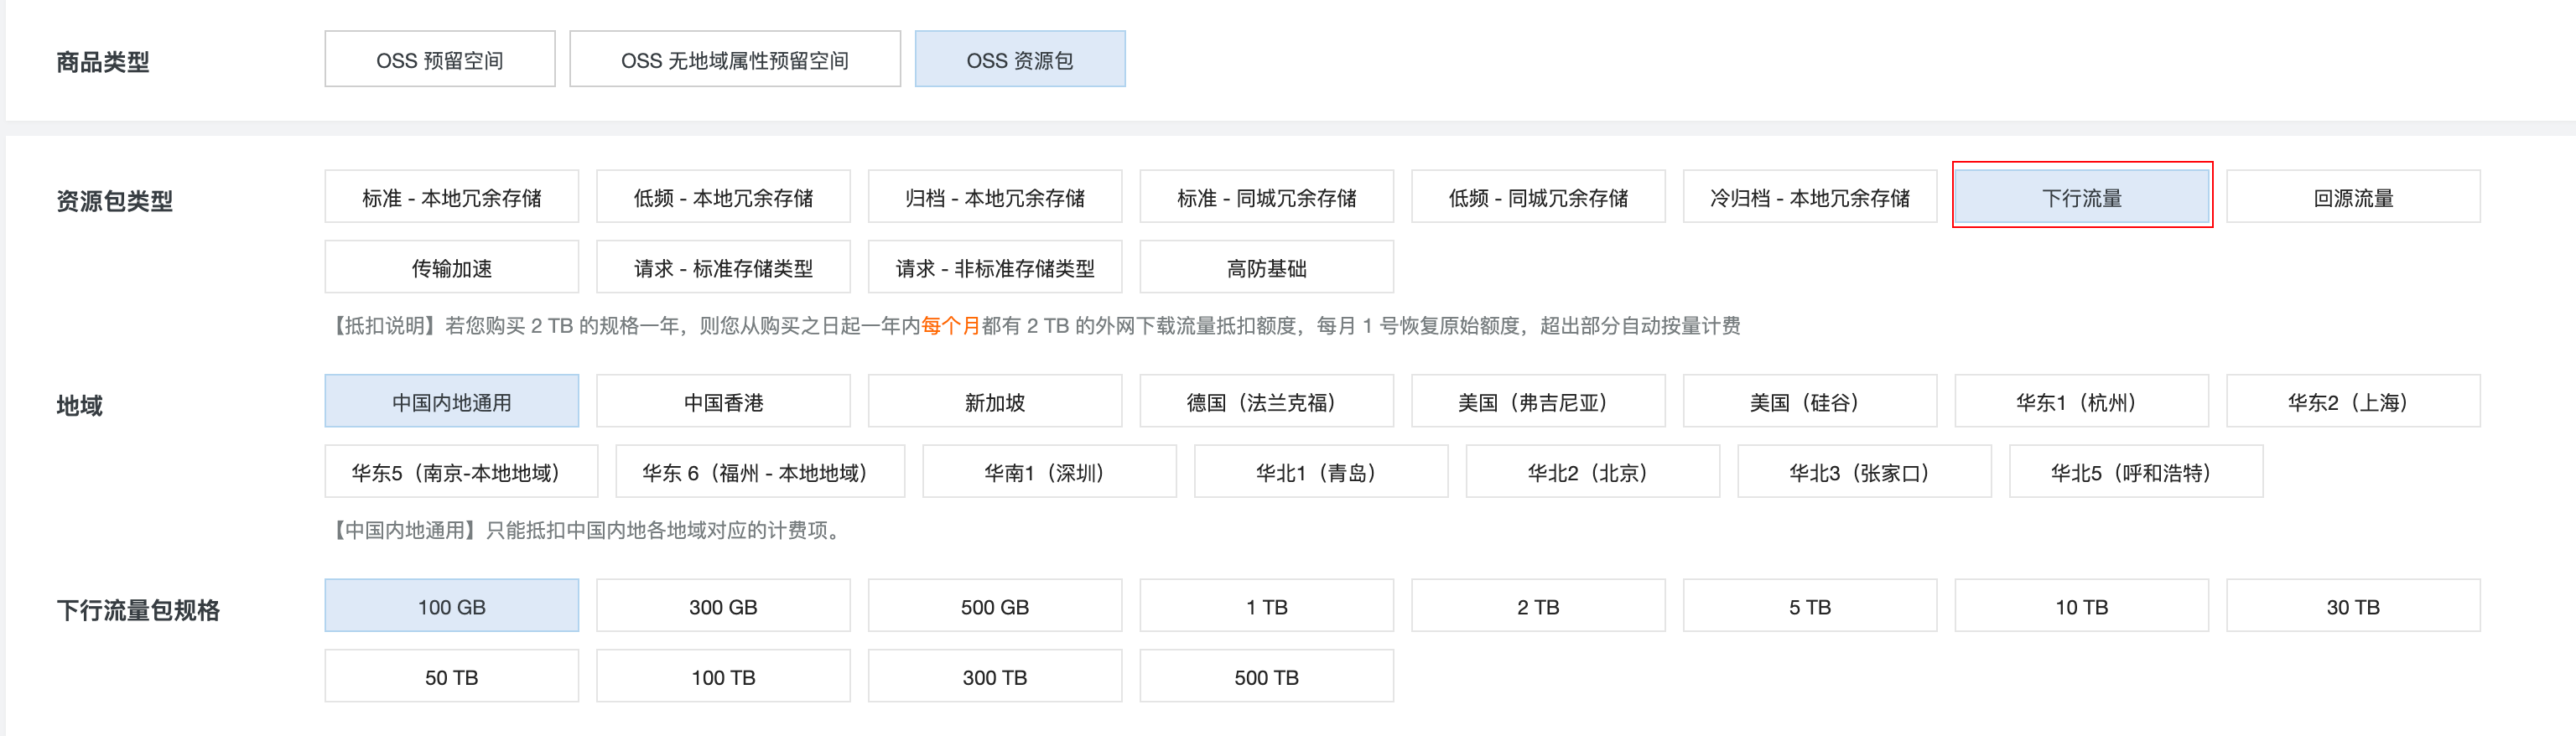The width and height of the screenshot is (2576, 736).
Task: Pick region 美国（硅谷）
Action: point(1810,401)
